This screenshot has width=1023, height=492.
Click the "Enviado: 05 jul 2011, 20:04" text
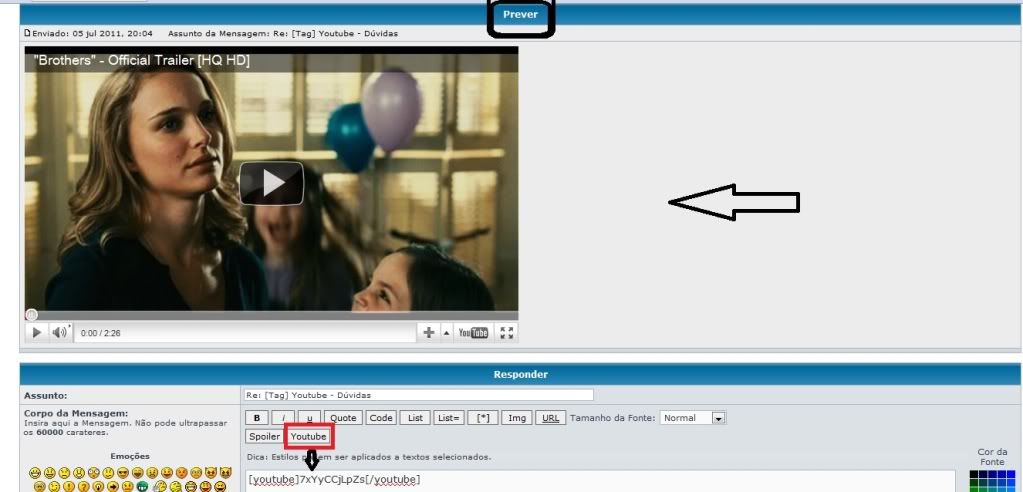click(92, 33)
